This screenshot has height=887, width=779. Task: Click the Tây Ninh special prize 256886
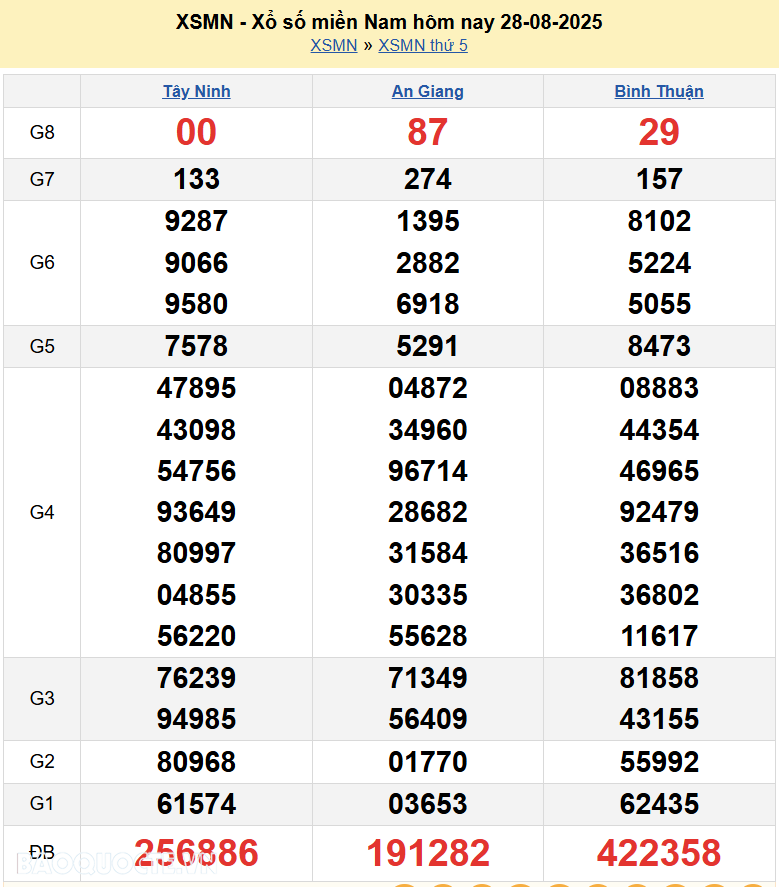coord(196,853)
